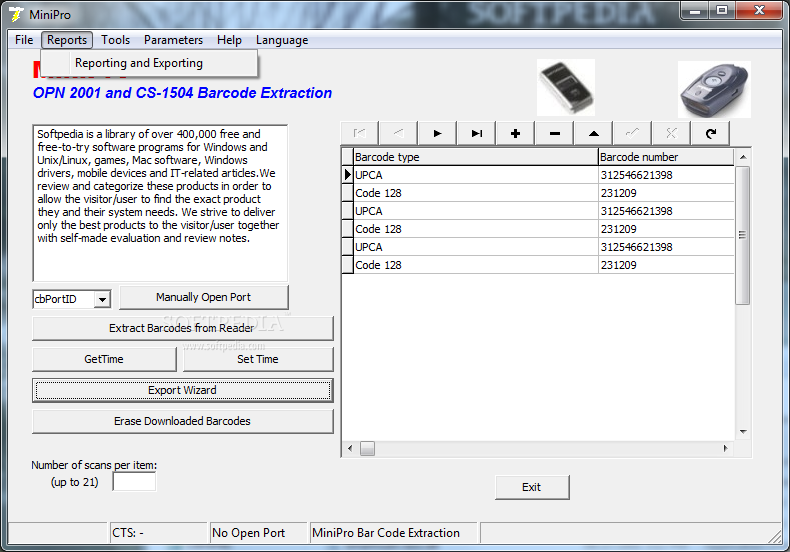Viewport: 790px width, 552px height.
Task: Open the File menu
Action: [24, 40]
